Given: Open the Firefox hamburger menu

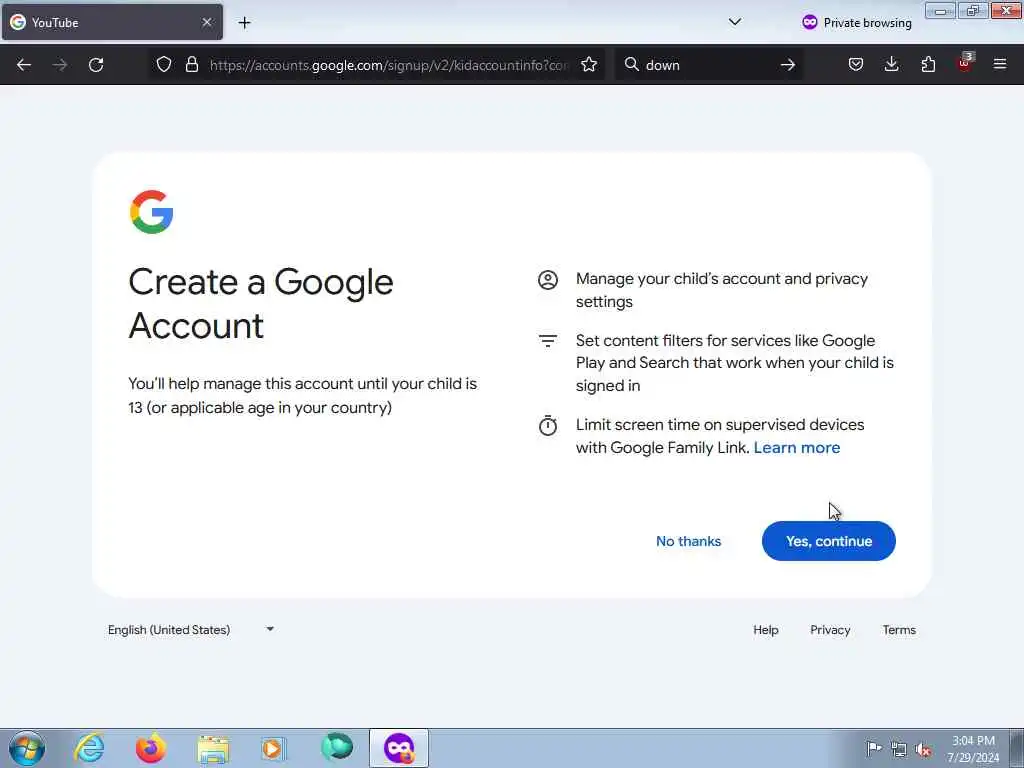Looking at the screenshot, I should click(1000, 65).
